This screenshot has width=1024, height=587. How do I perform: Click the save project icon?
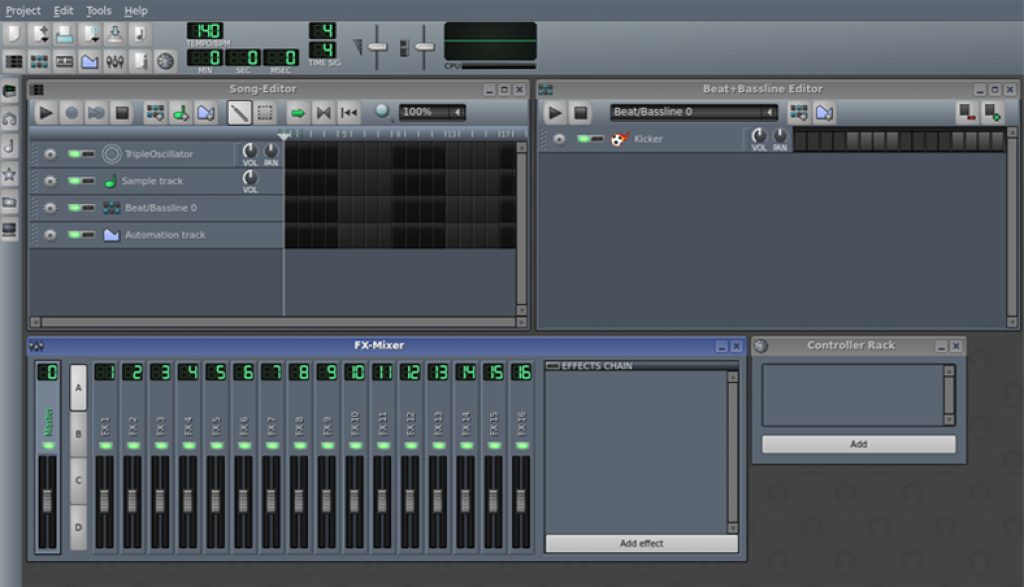[114, 34]
